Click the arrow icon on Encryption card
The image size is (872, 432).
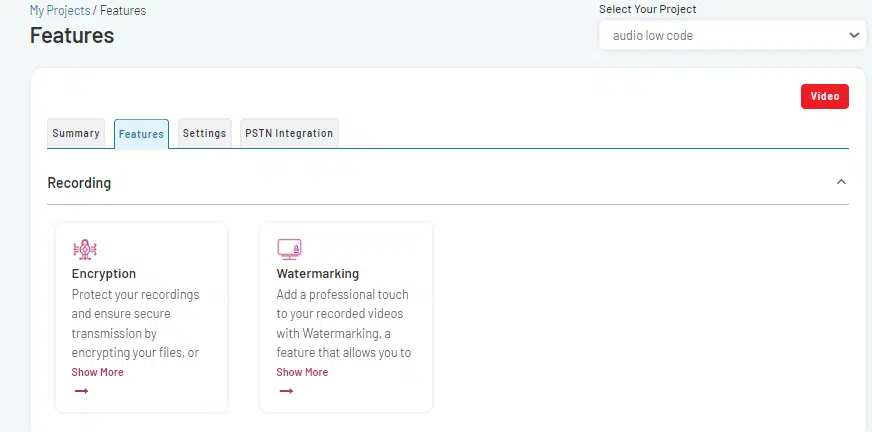81,391
